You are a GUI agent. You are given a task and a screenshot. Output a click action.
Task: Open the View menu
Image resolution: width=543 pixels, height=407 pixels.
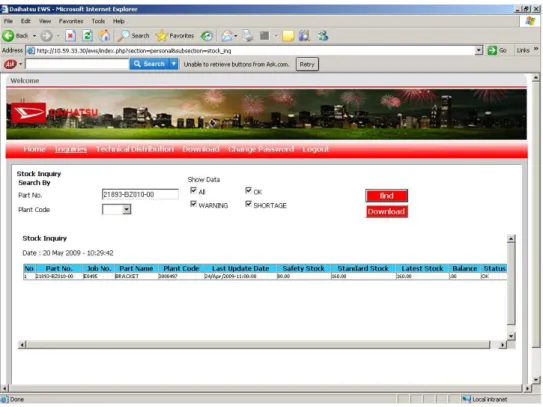coord(45,21)
